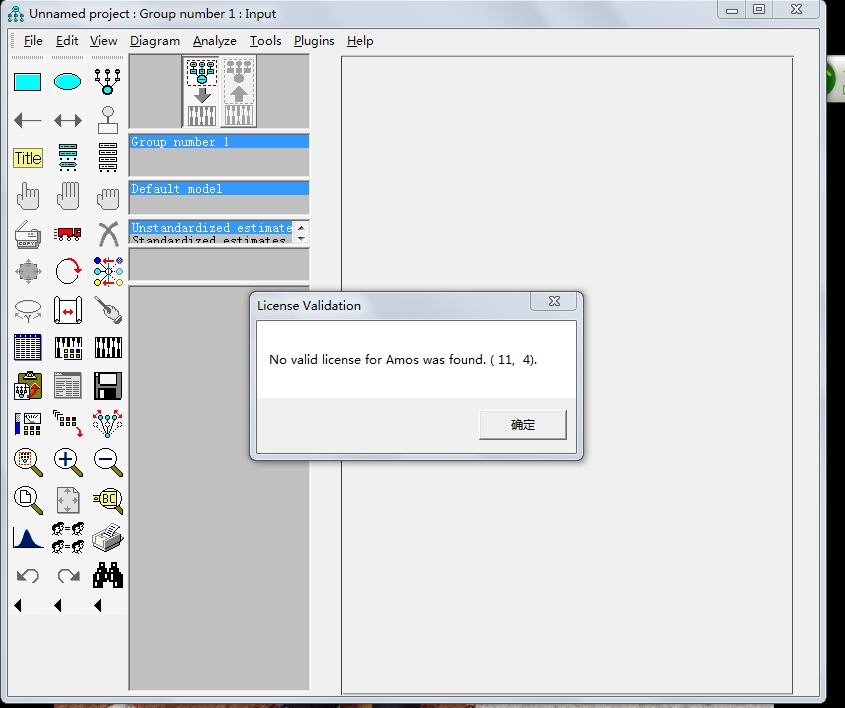This screenshot has height=708, width=845.
Task: Open the Edit menu
Action: [x=67, y=41]
